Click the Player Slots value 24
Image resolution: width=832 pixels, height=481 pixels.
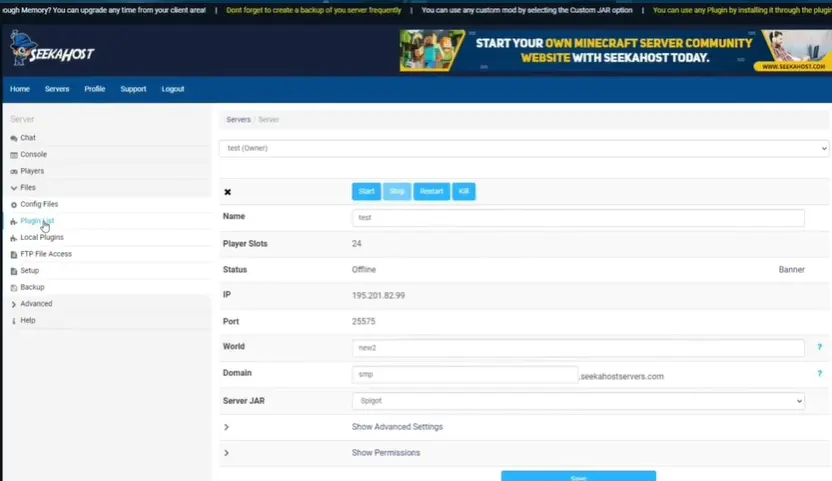[357, 244]
